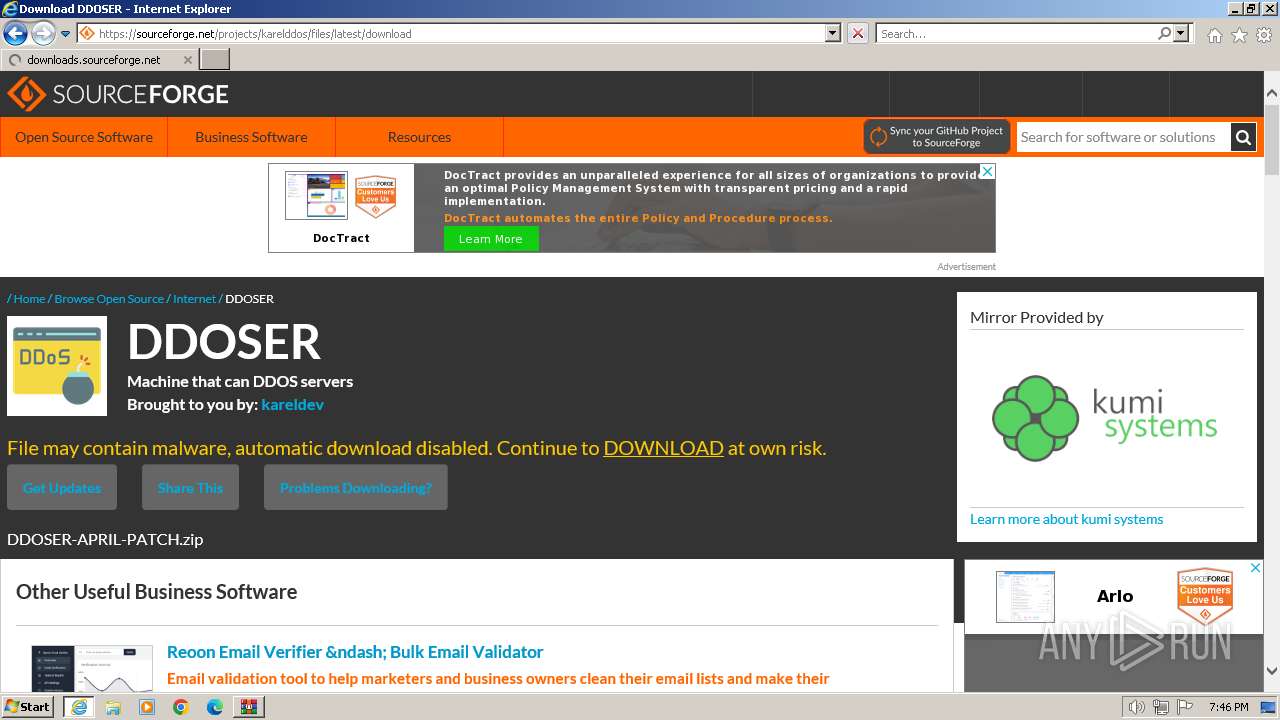The height and width of the screenshot is (720, 1280).
Task: Open the Resources menu
Action: point(419,137)
